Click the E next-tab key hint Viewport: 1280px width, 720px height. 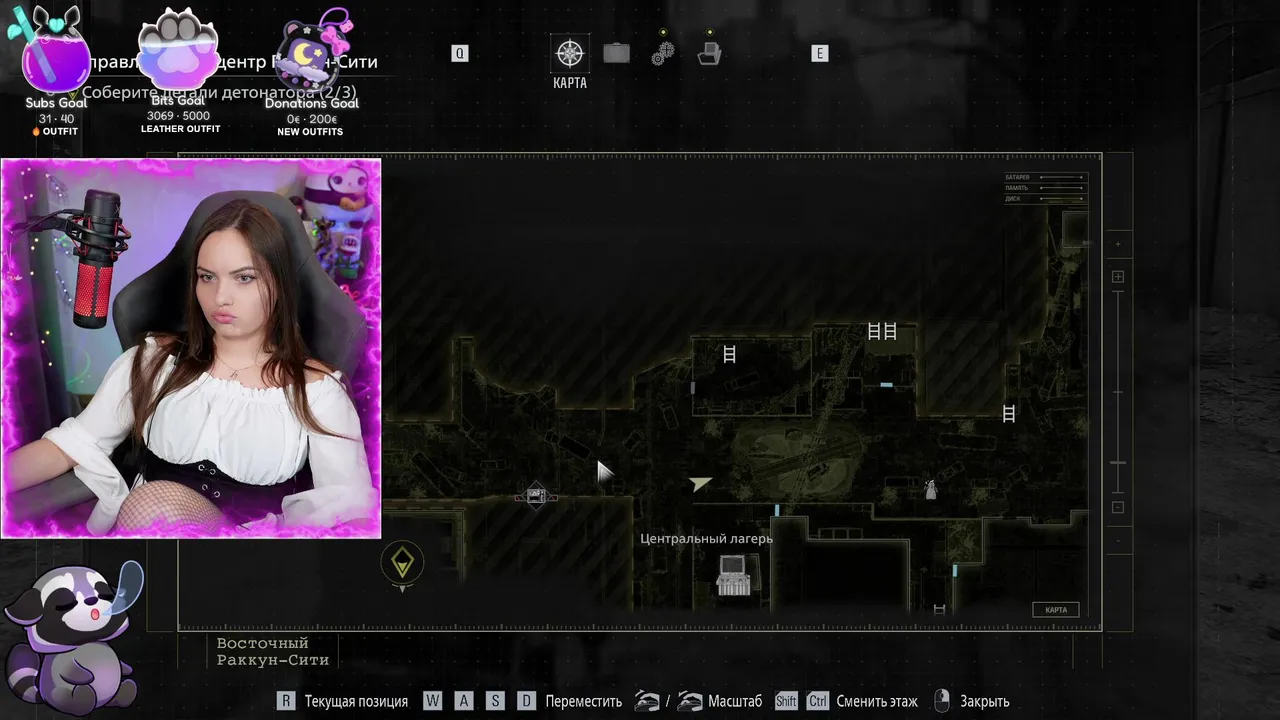pos(820,54)
